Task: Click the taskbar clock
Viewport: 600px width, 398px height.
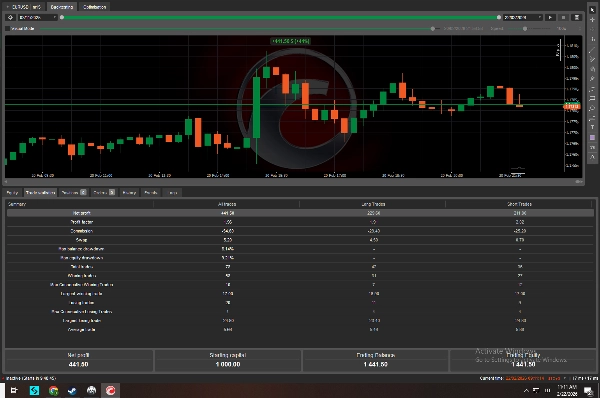Action: [x=567, y=390]
